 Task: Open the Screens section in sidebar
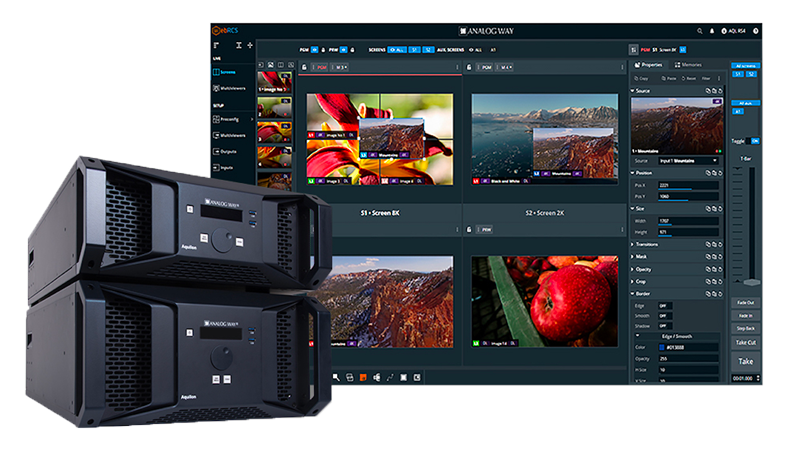pos(230,74)
